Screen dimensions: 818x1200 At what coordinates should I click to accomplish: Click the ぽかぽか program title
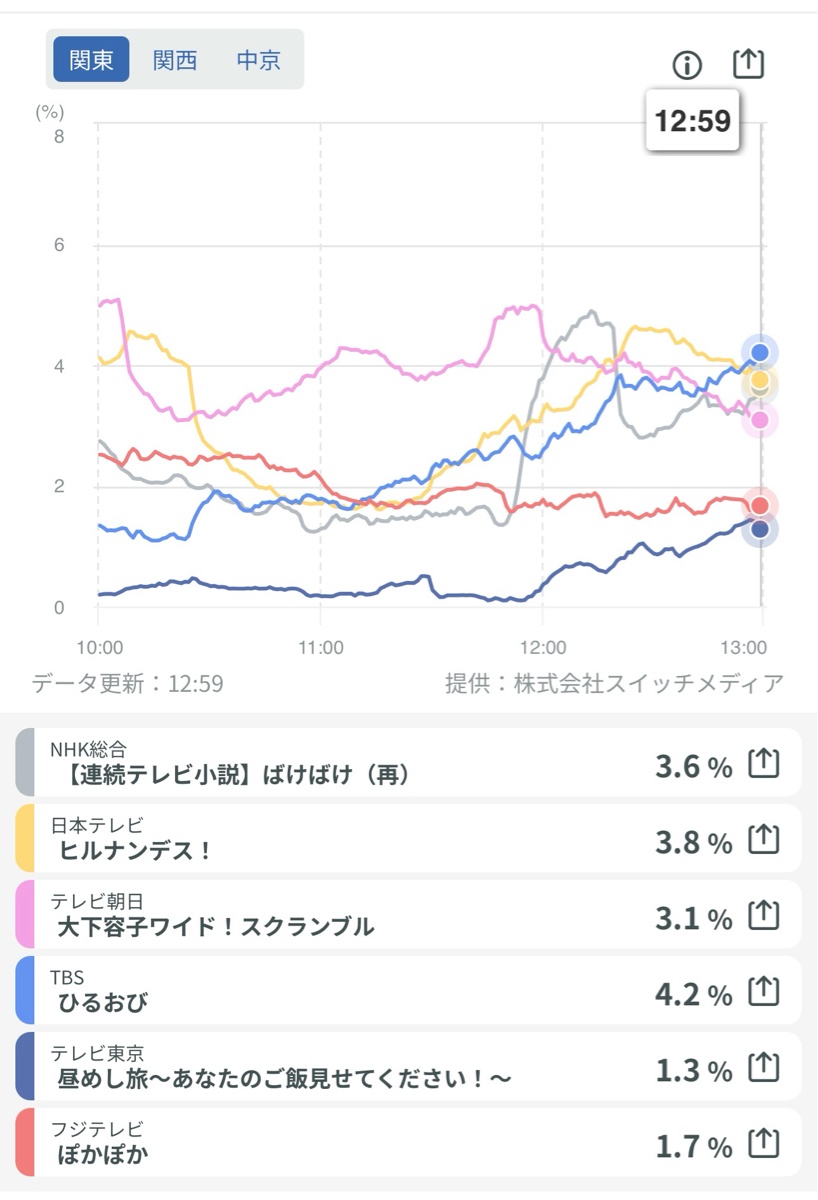pyautogui.click(x=104, y=1153)
